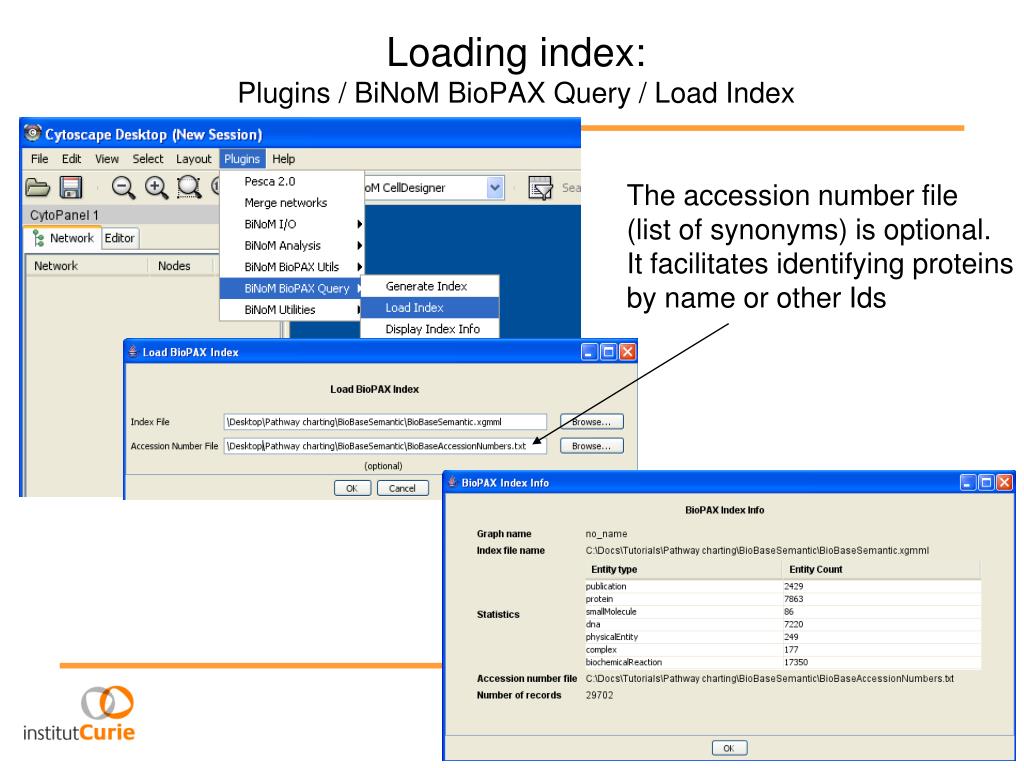Open the Select menu
The height and width of the screenshot is (768, 1024).
148,159
